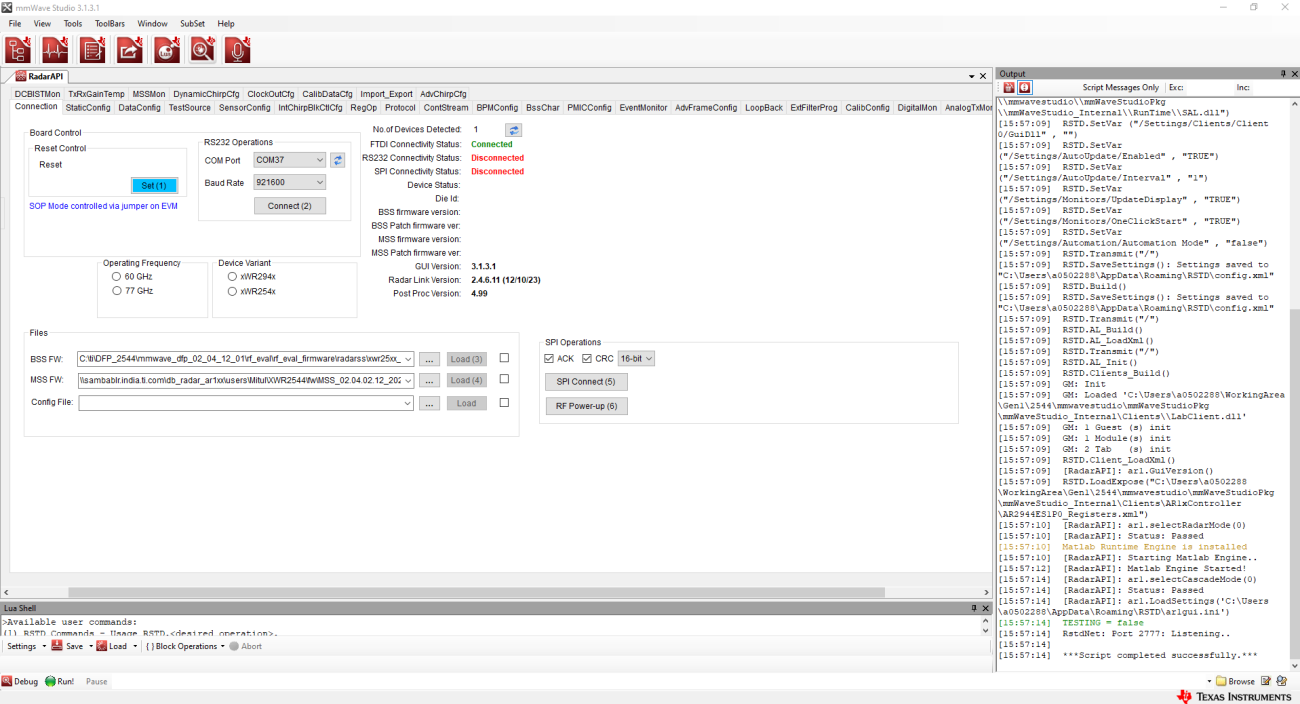This screenshot has height=704, width=1300.
Task: Open the Block Operations dropdown
Action: [184, 647]
